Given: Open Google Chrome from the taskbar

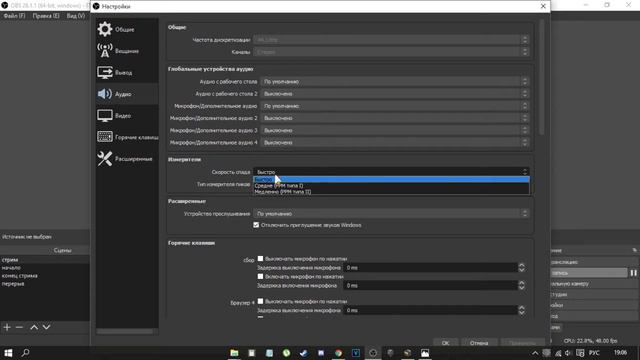Looking at the screenshot, I should coord(338,353).
